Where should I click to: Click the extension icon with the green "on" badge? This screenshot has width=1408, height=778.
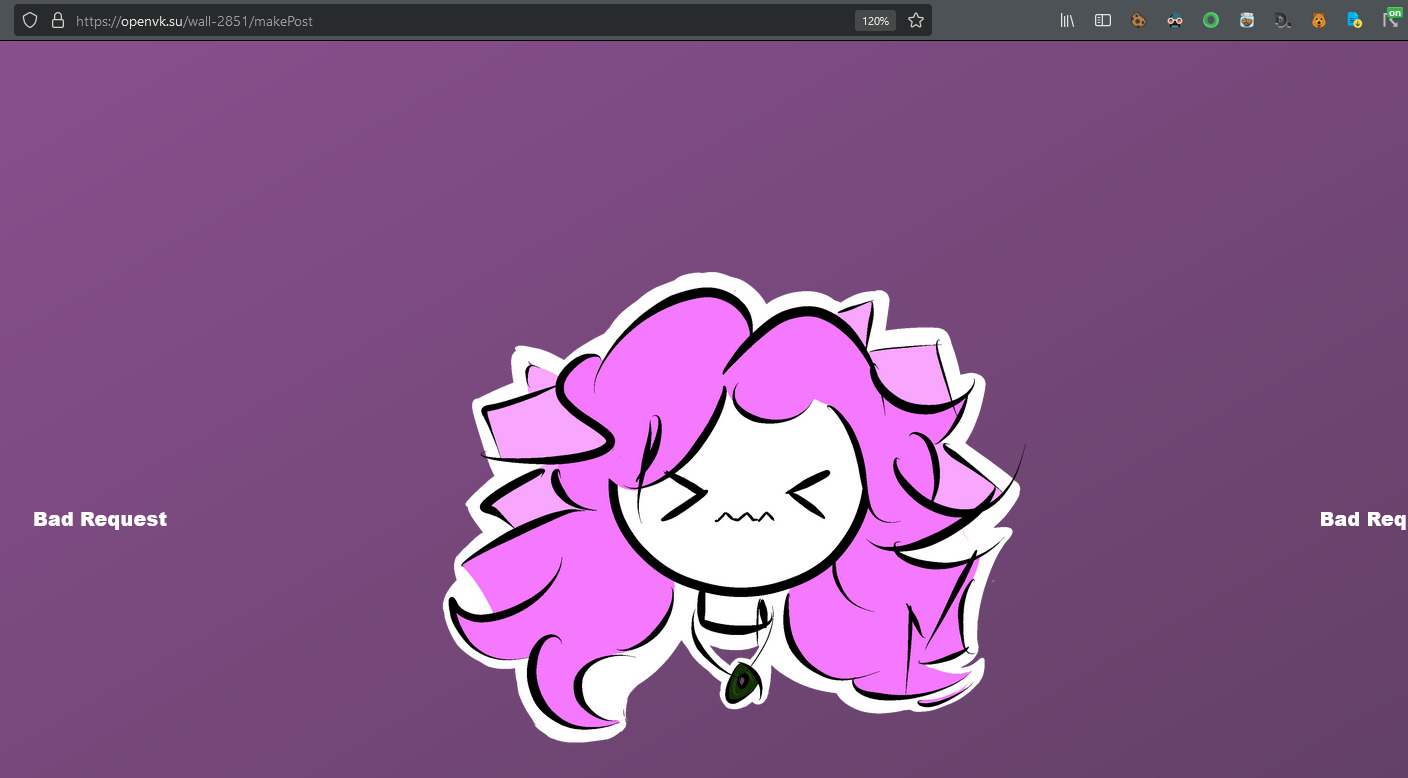(1391, 18)
